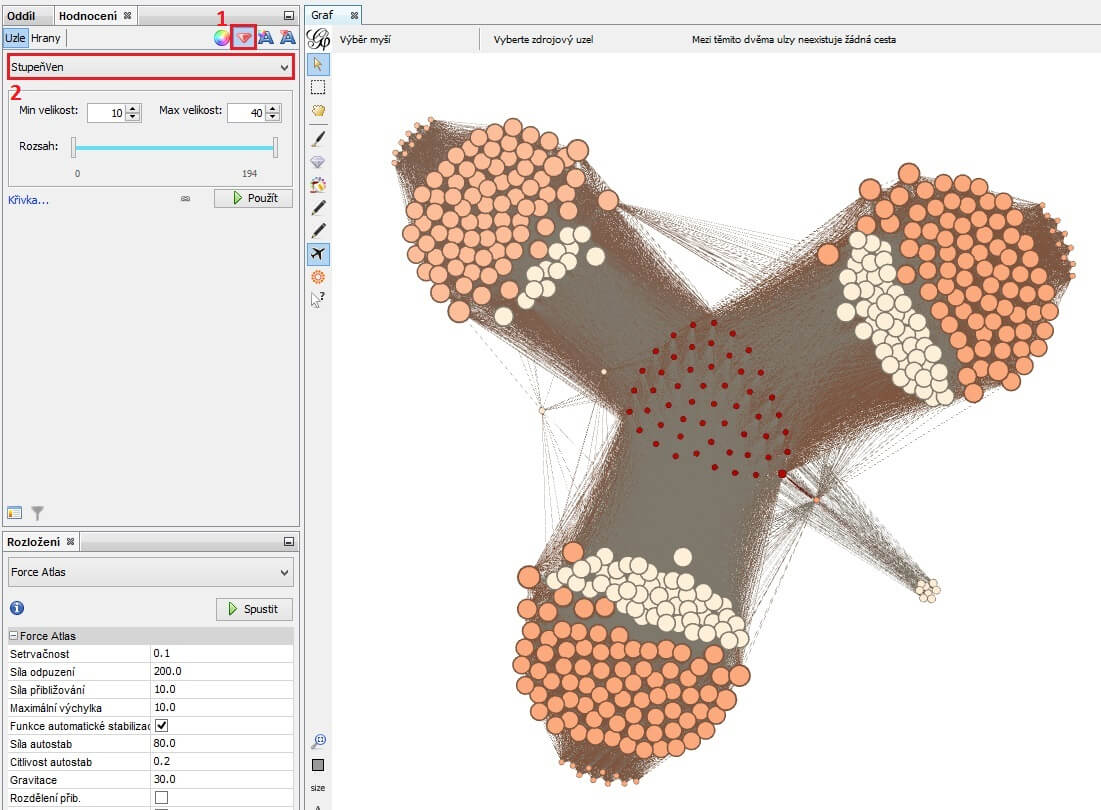Click the Spustit button to run layout
Screen dimensions: 1101x810
[254, 609]
